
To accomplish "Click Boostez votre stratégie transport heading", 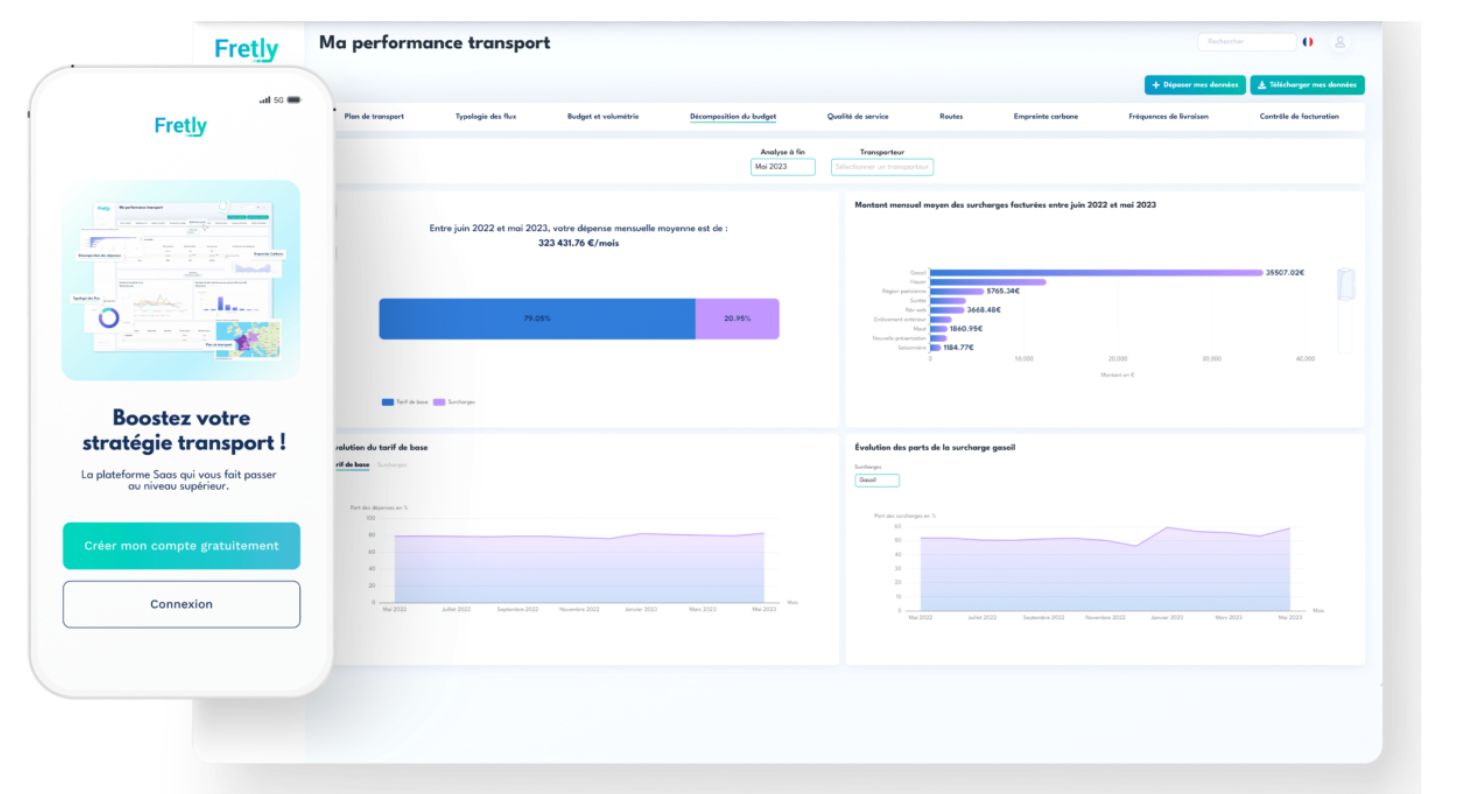I will [181, 430].
